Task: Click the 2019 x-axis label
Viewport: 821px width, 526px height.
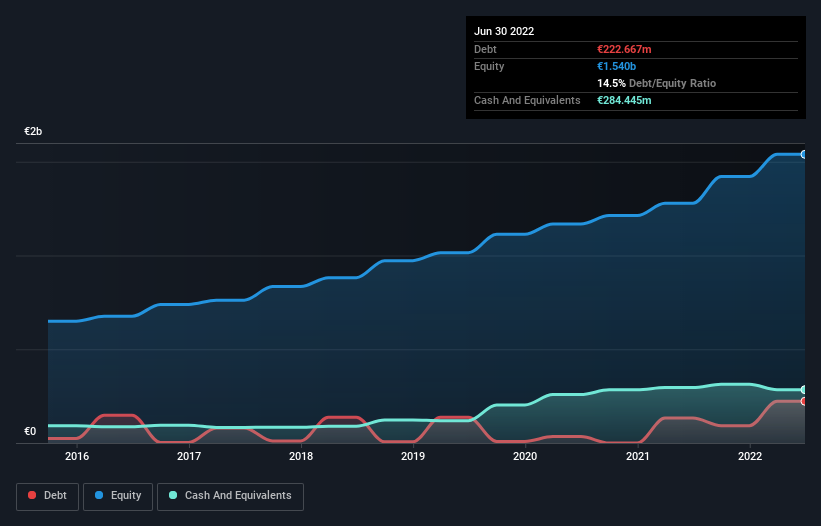Action: (413, 456)
